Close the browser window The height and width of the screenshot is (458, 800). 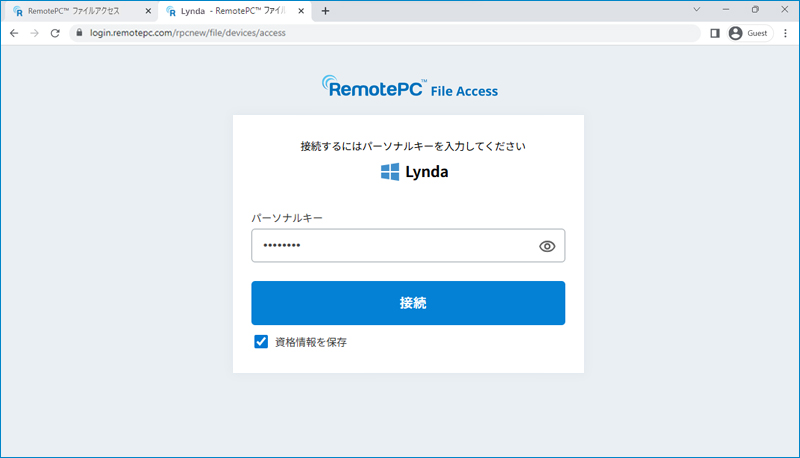tap(785, 10)
